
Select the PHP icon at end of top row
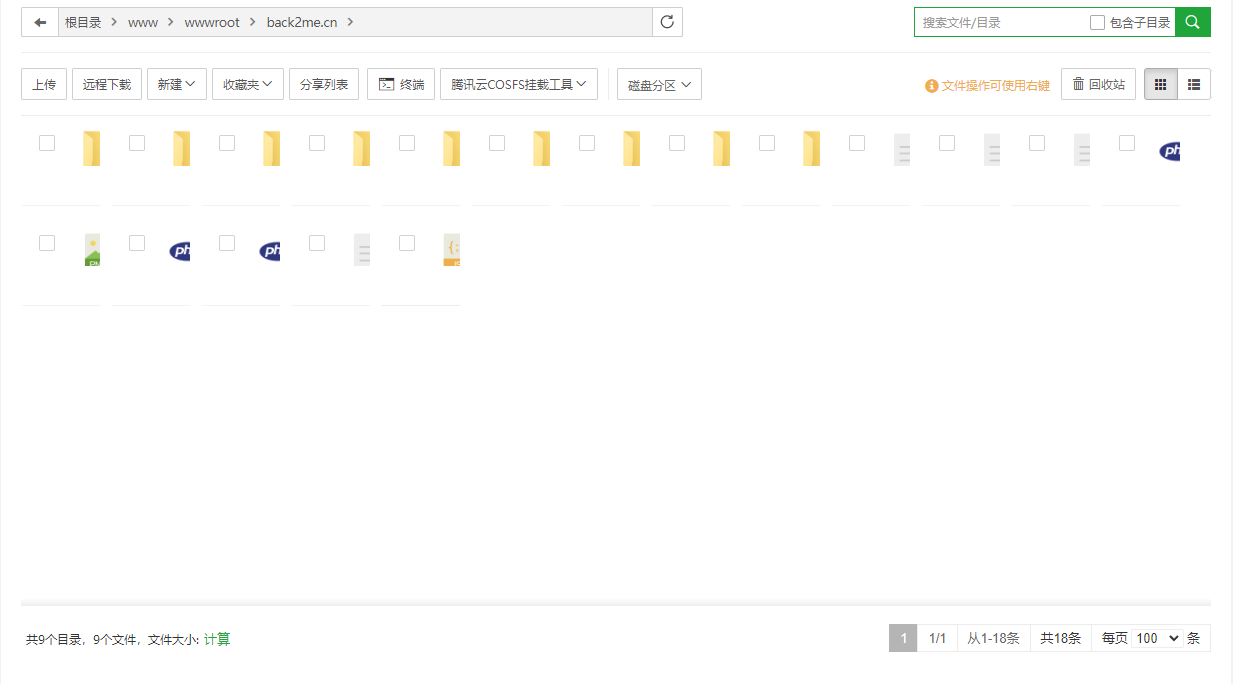[1170, 151]
